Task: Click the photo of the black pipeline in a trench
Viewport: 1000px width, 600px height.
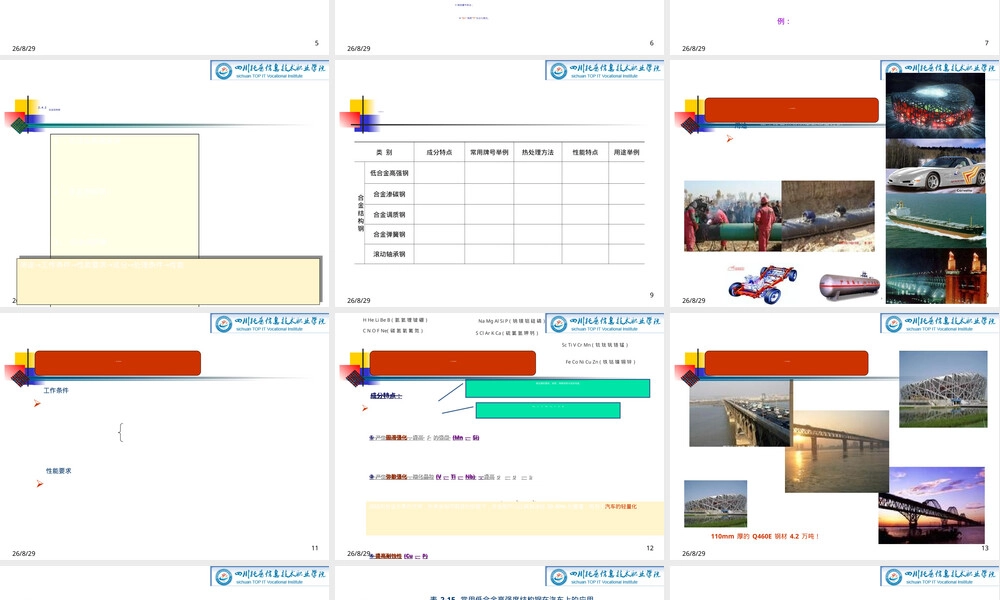Action: coord(828,216)
